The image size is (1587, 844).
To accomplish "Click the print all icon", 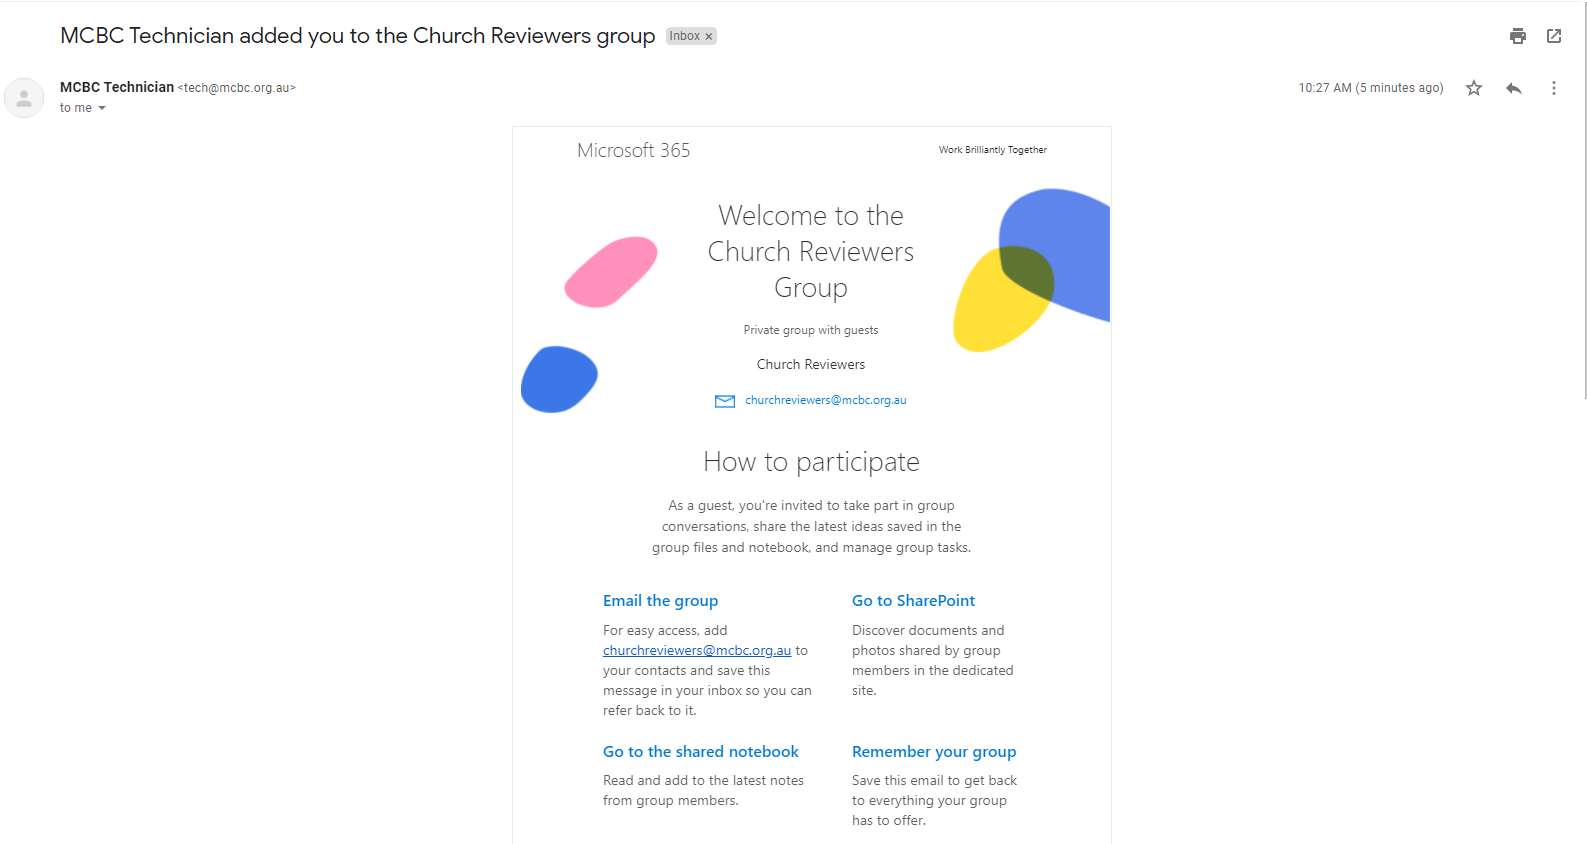I will pos(1517,36).
